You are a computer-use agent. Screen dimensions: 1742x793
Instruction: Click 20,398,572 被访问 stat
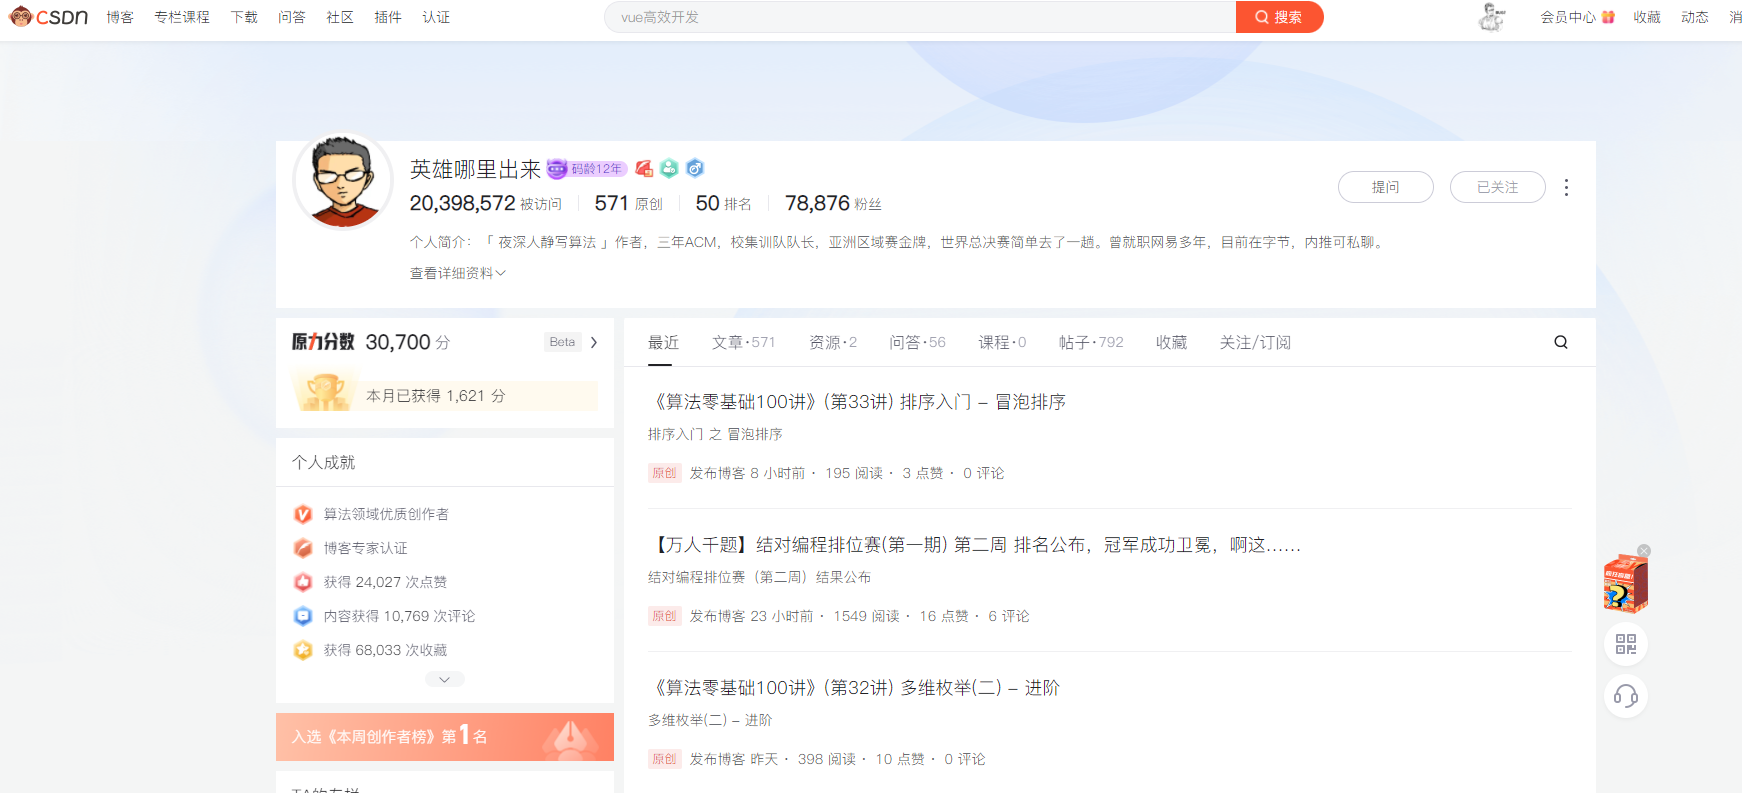pos(486,203)
